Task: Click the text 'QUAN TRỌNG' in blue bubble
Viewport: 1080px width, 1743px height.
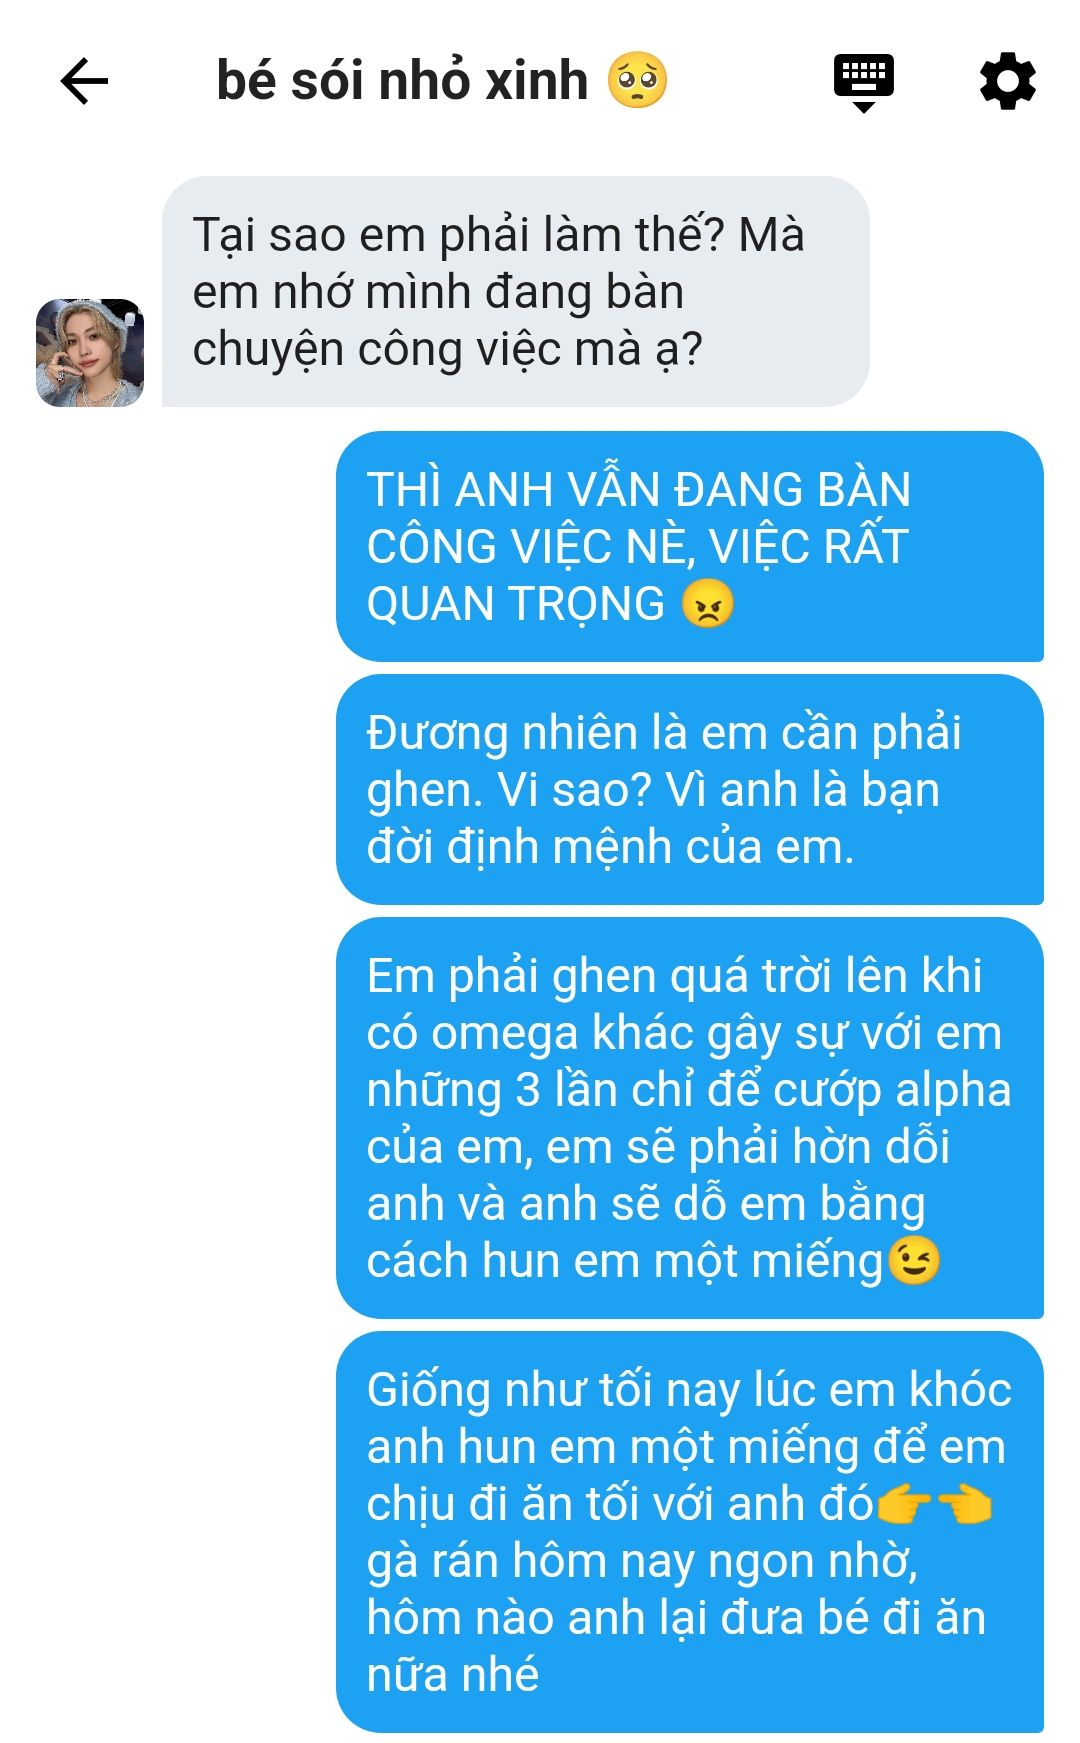Action: click(516, 605)
